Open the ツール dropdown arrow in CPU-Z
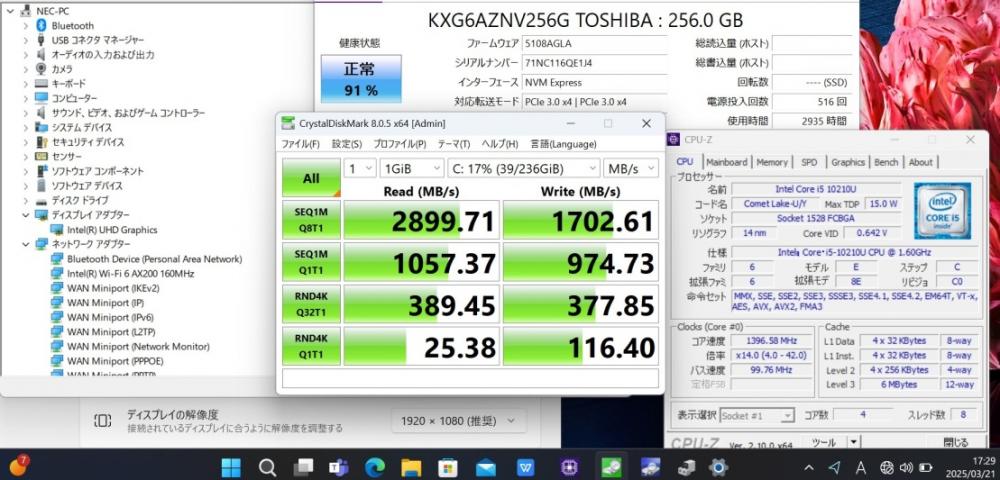The image size is (1000, 480). [853, 441]
